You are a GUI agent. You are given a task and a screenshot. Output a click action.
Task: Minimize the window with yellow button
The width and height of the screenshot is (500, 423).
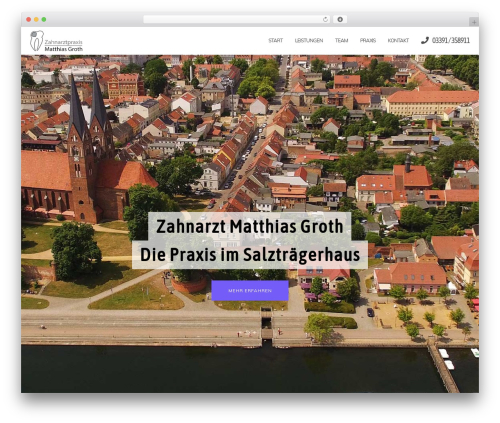click(36, 20)
